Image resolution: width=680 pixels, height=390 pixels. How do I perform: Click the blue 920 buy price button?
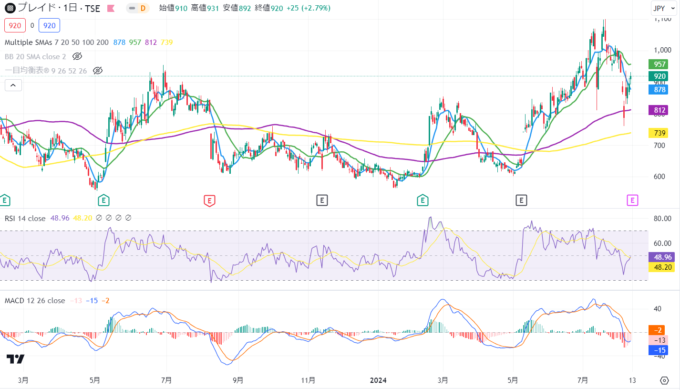point(49,26)
